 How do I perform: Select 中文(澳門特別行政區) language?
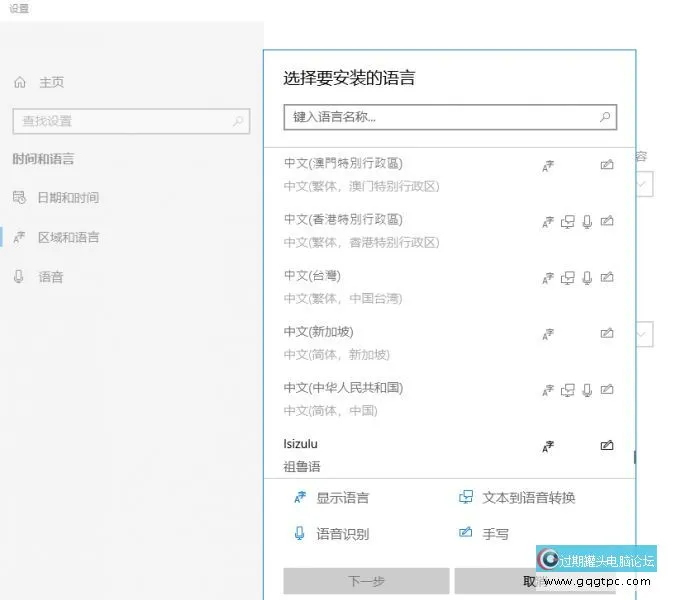point(449,175)
